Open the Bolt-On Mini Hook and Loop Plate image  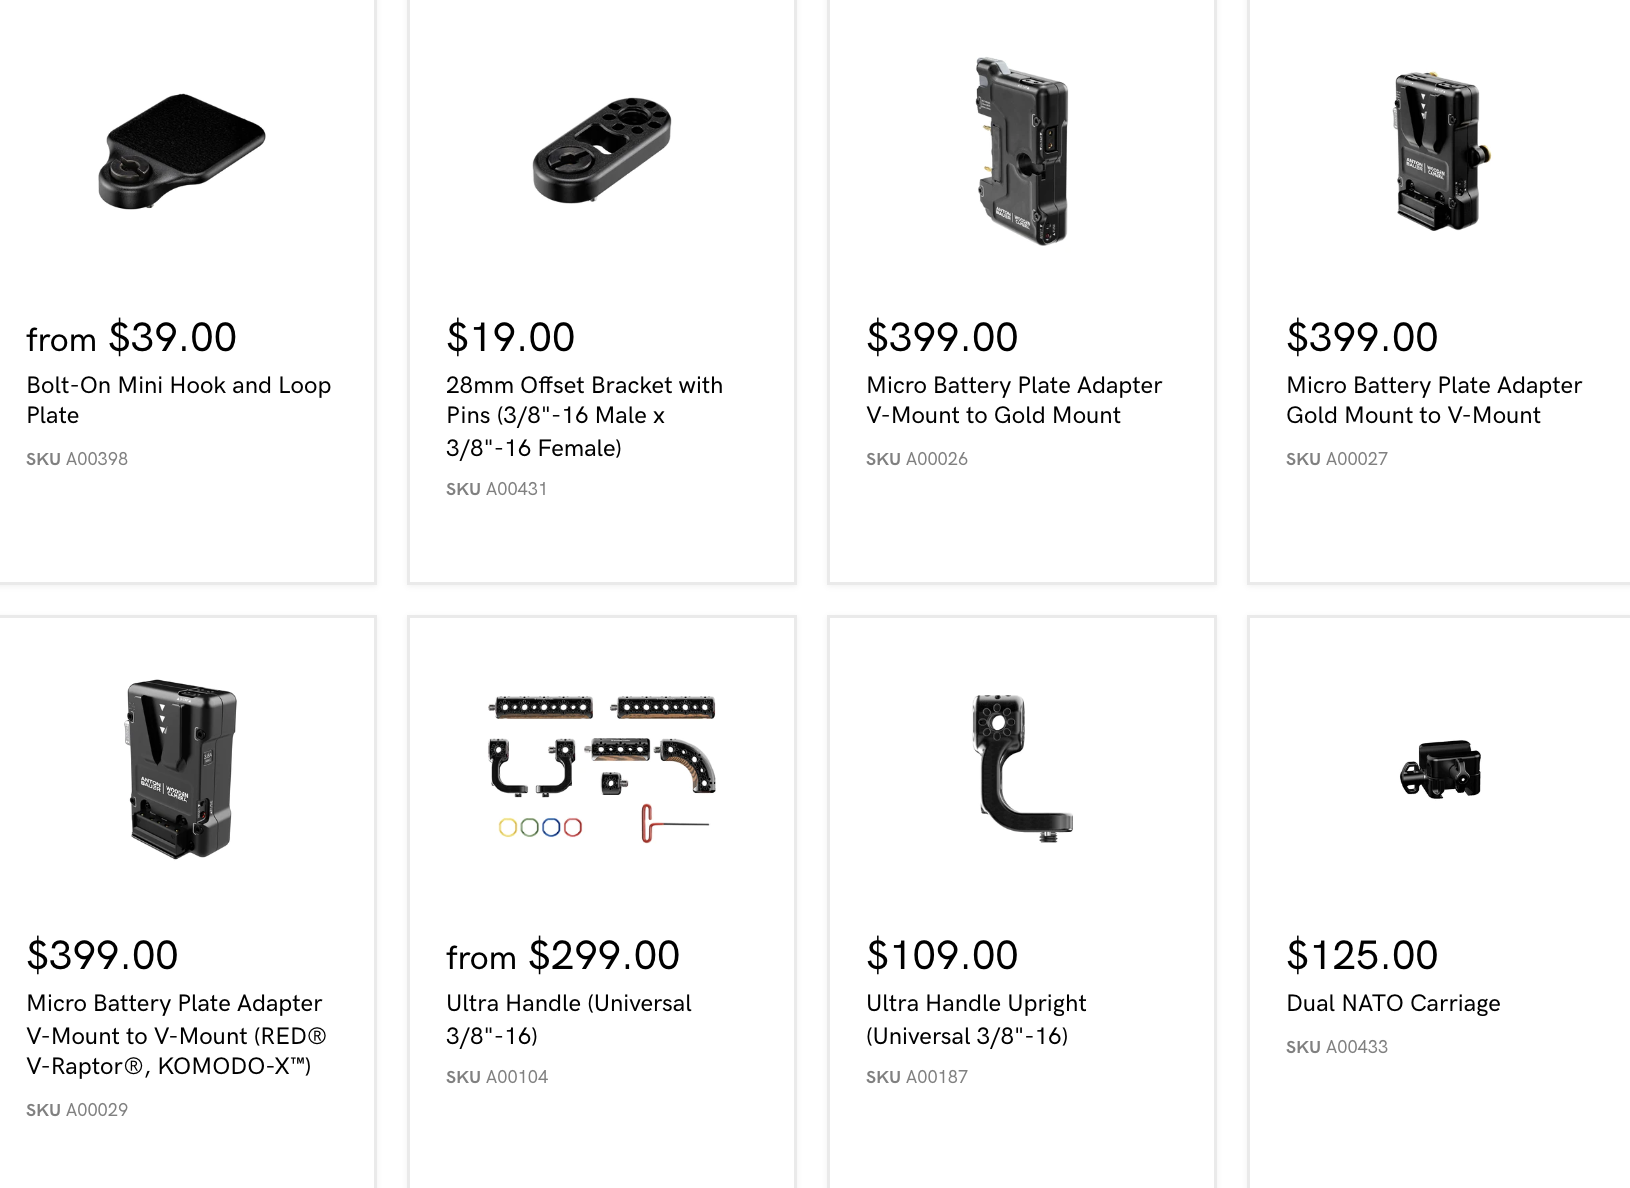(181, 151)
